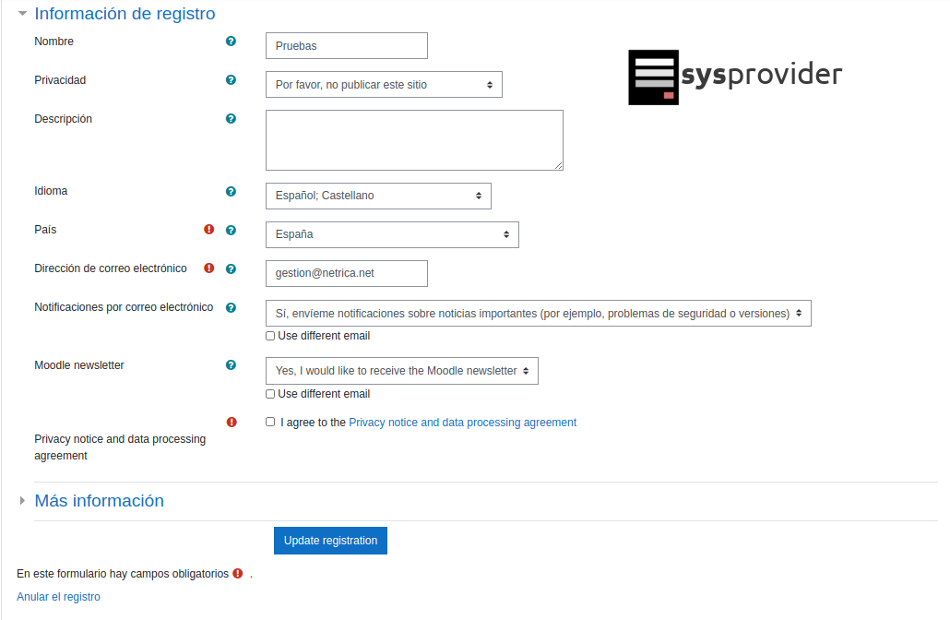Click the sysprovider logo
The image size is (950, 620).
point(735,77)
